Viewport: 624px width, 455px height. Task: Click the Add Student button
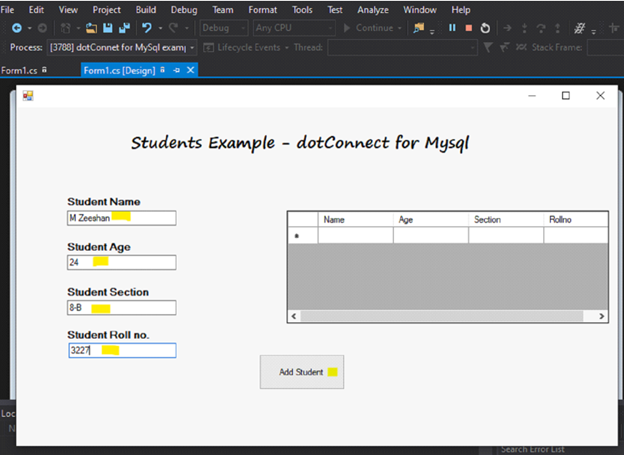coord(302,372)
